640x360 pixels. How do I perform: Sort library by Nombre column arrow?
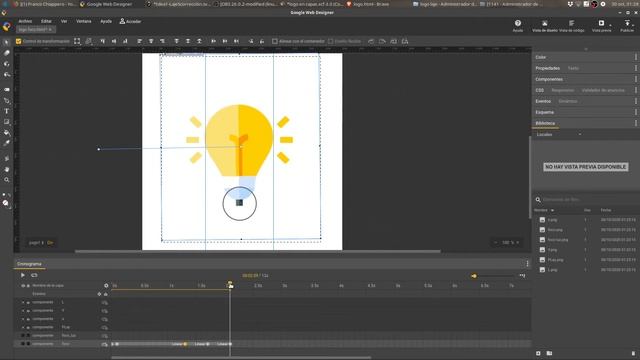(552, 210)
